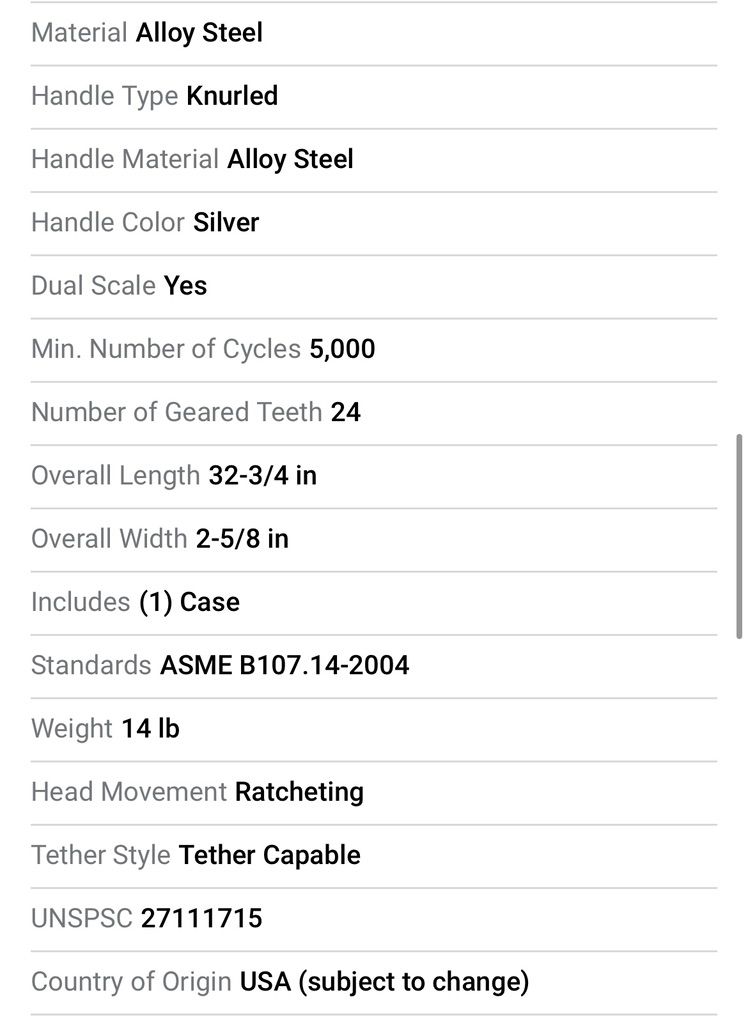Click the vertical scrollbar thumb

click(x=739, y=535)
